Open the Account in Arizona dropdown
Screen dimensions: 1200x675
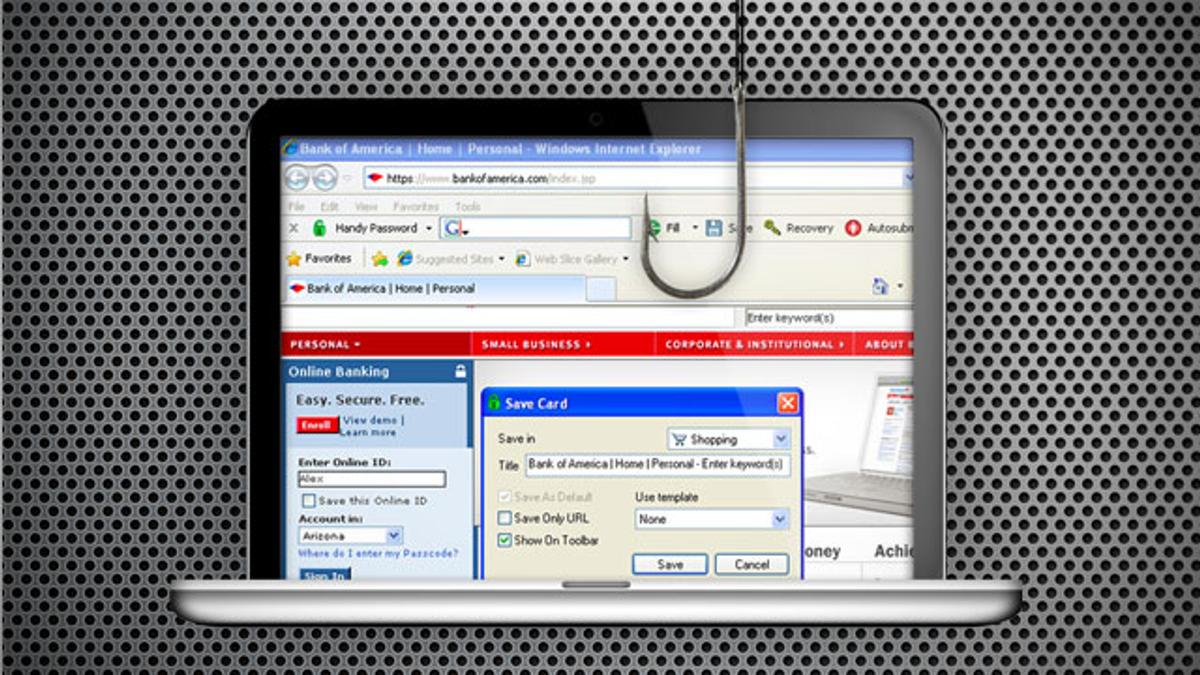[350, 536]
